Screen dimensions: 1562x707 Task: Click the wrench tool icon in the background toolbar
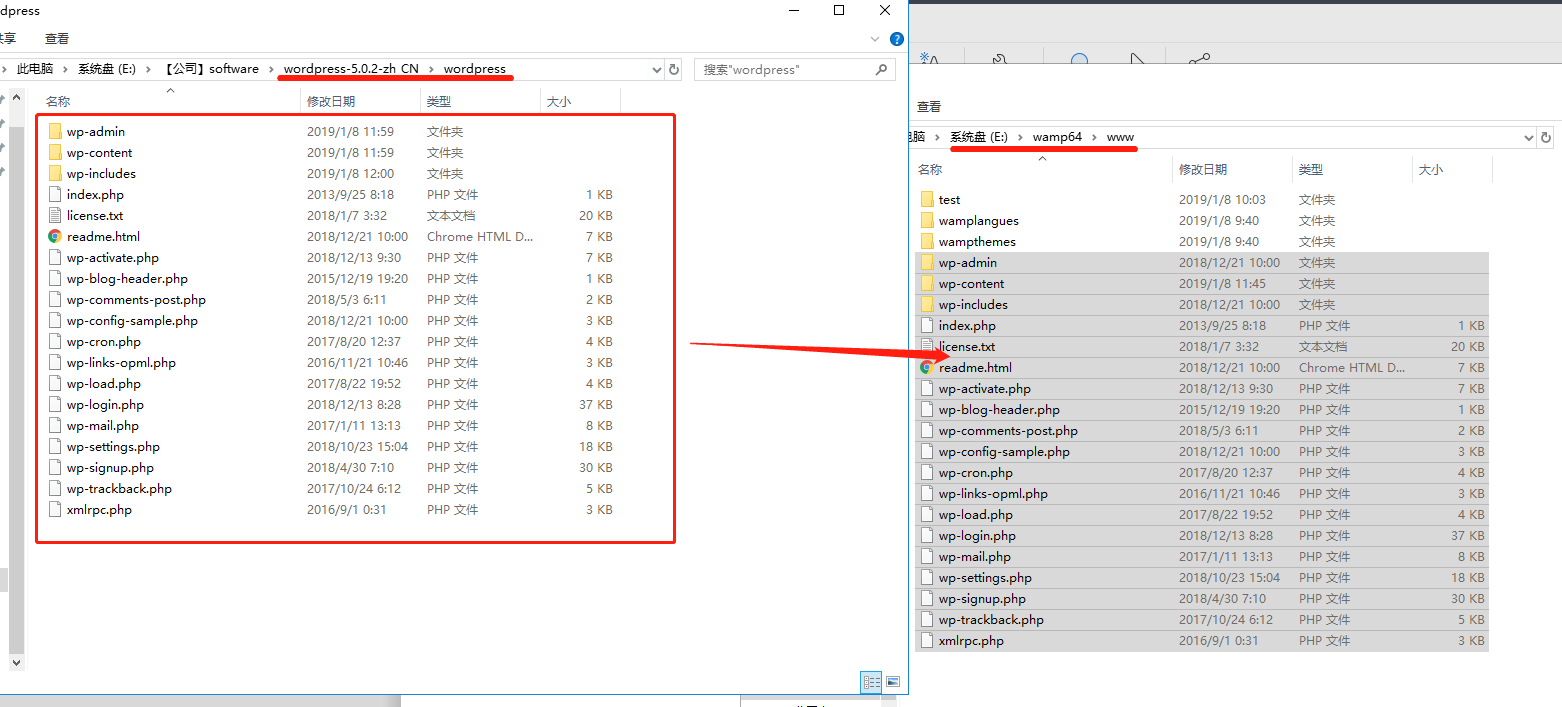coord(998,61)
